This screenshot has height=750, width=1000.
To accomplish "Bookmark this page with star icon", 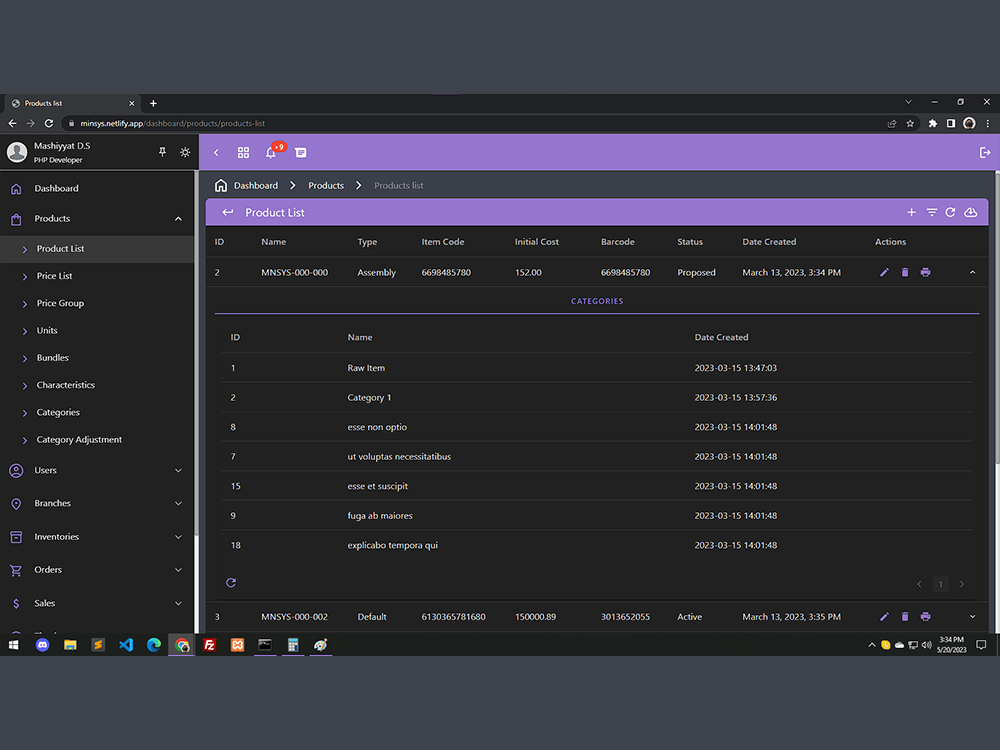I will [x=910, y=124].
